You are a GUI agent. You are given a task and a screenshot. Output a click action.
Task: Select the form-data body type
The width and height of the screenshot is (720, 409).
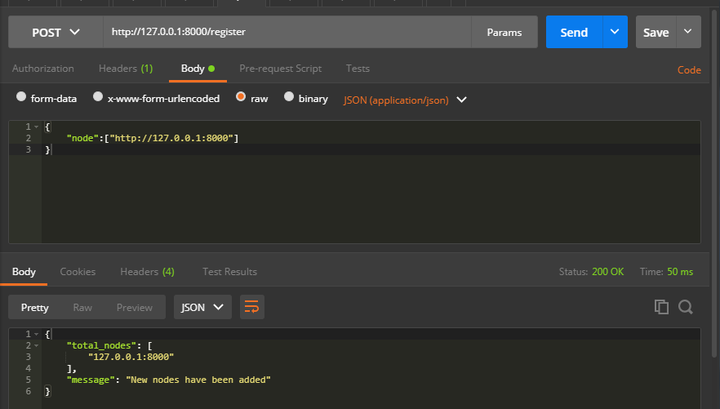(x=21, y=98)
